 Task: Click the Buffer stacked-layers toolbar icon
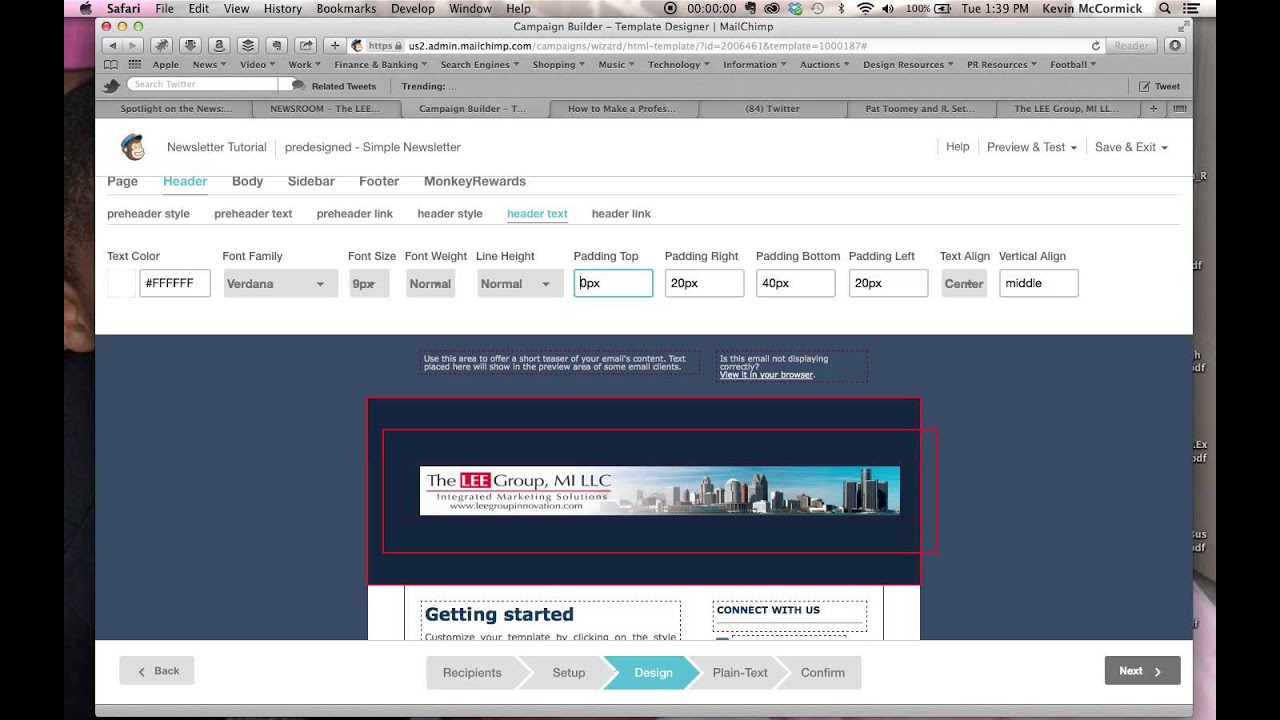coord(248,46)
